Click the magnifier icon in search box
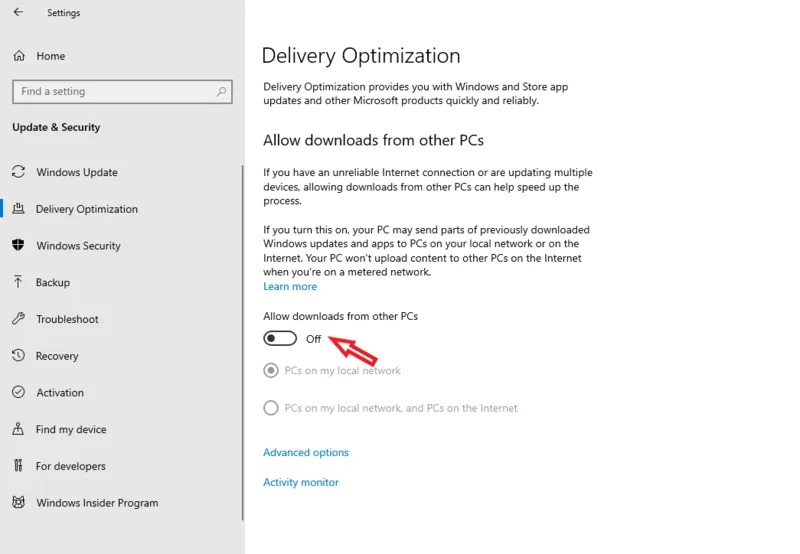800x554 pixels. (x=221, y=91)
